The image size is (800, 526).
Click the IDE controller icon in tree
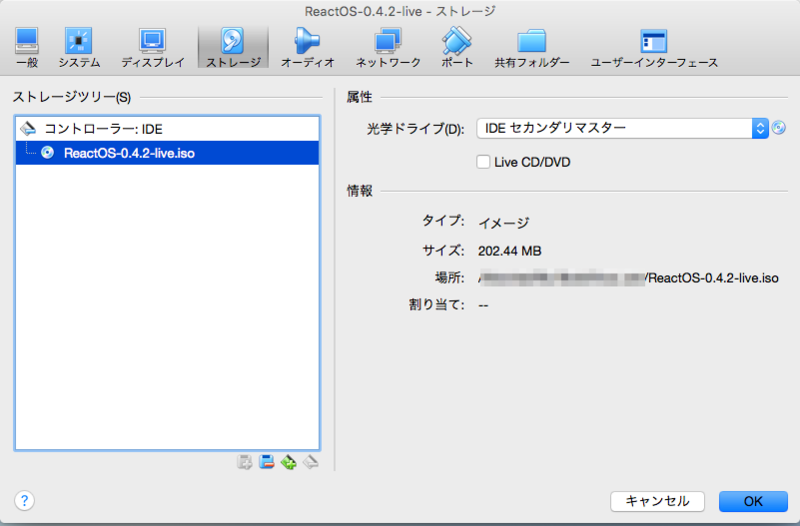tap(28, 129)
